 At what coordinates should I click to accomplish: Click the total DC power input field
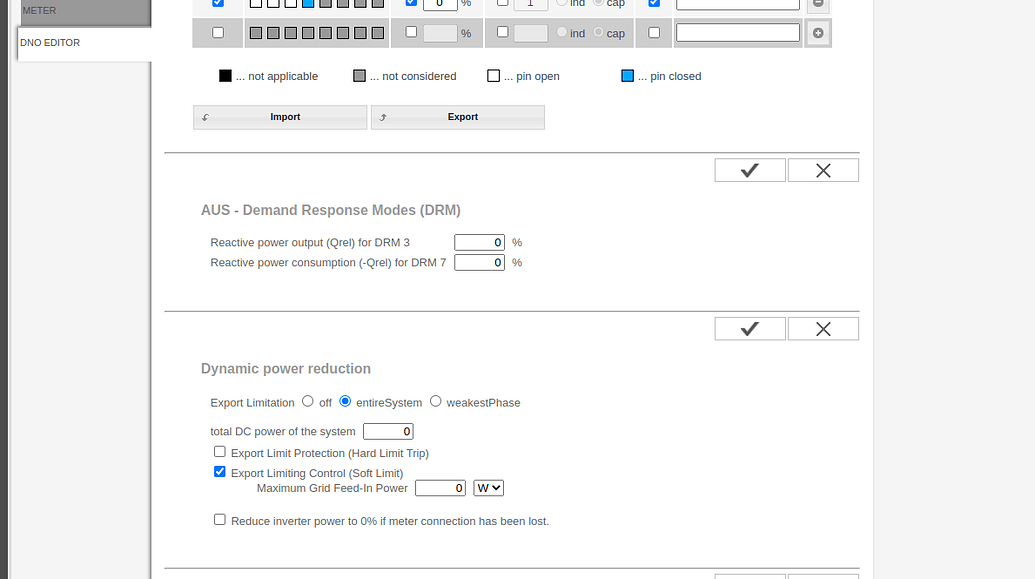pyautogui.click(x=388, y=431)
